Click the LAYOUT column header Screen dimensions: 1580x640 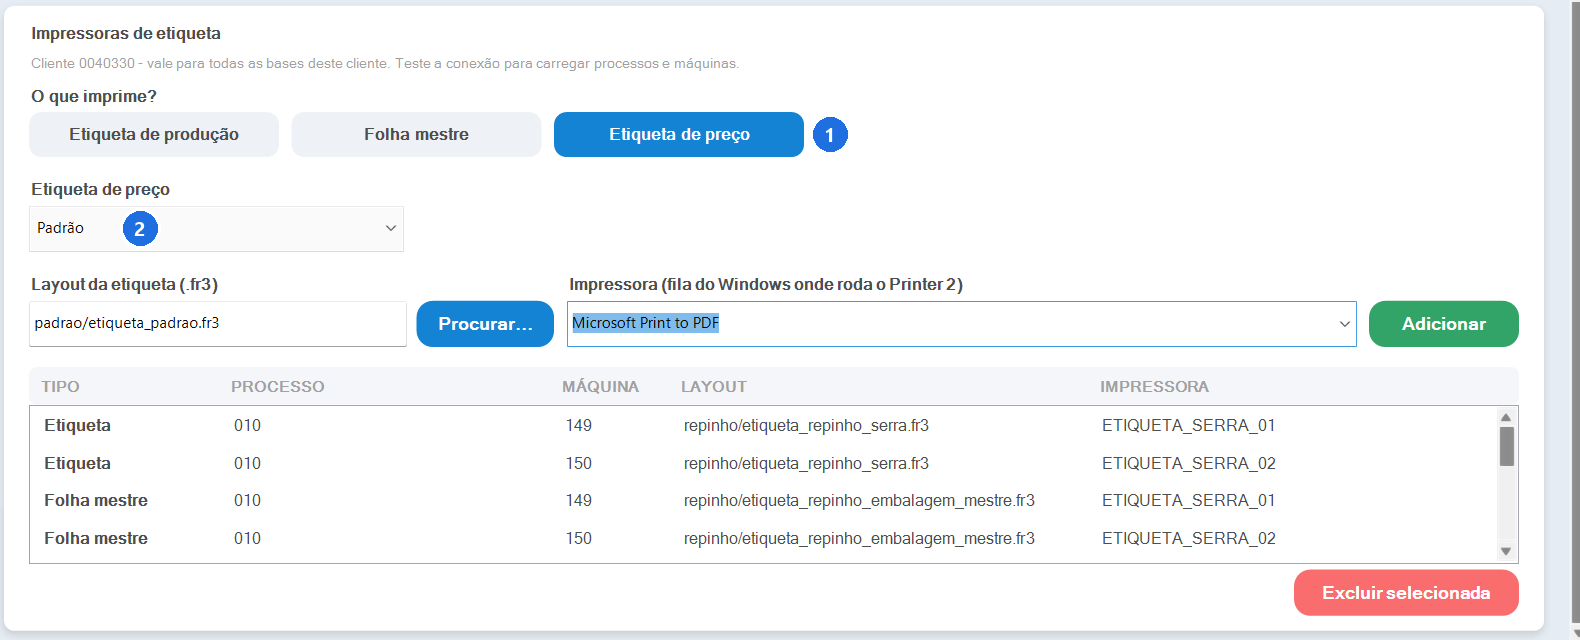tap(713, 387)
